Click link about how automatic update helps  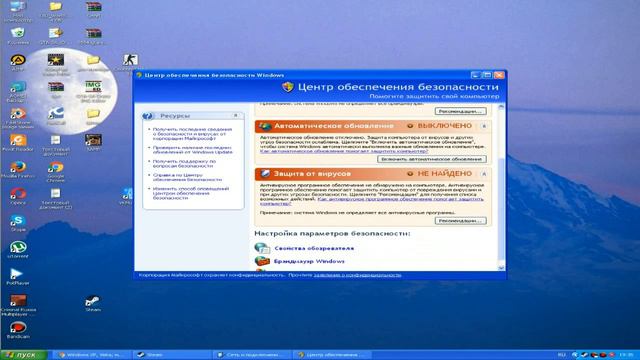click(344, 151)
